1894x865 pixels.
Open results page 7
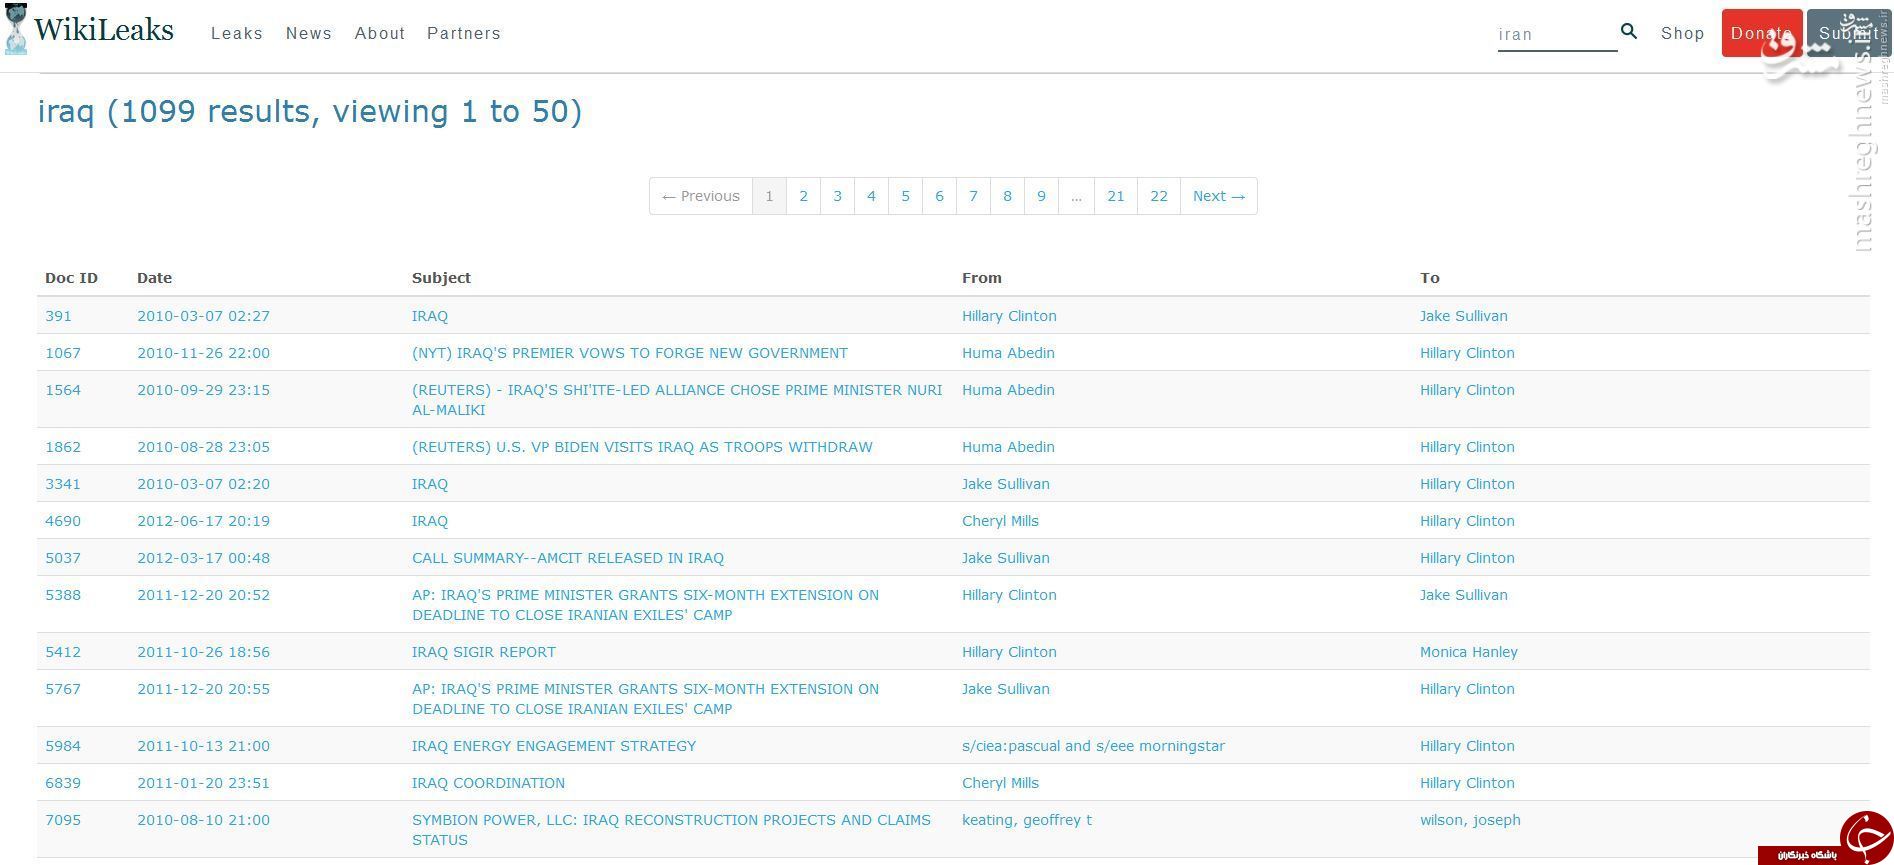coord(973,196)
